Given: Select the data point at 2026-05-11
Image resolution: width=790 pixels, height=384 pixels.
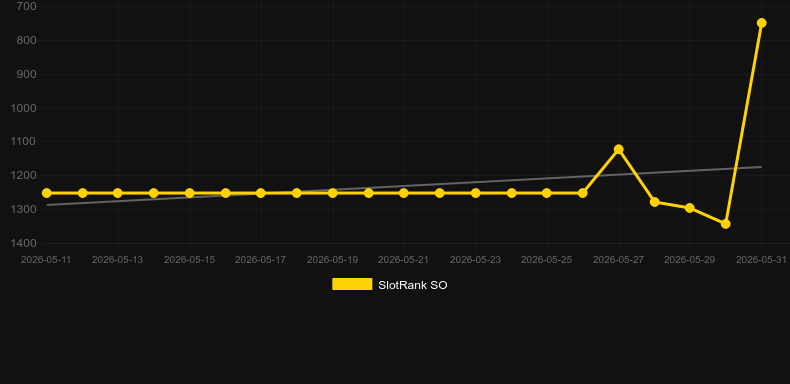Looking at the screenshot, I should coord(46,193).
